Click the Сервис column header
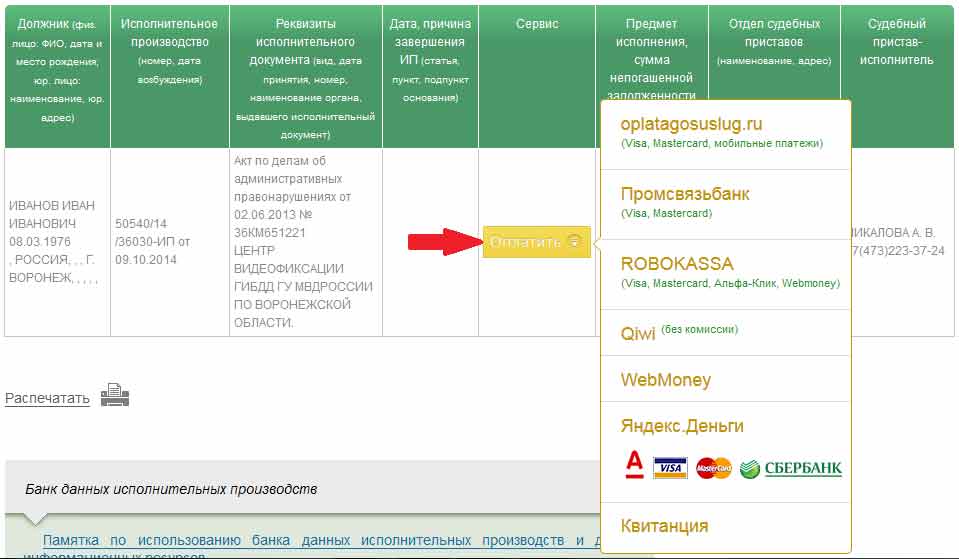Viewport: 959px width, 559px height. point(536,24)
